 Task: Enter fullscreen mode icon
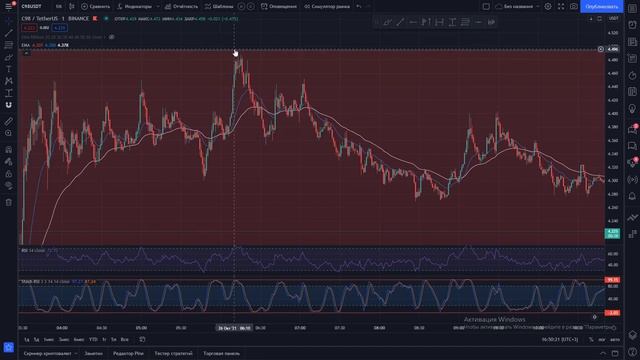(x=561, y=7)
